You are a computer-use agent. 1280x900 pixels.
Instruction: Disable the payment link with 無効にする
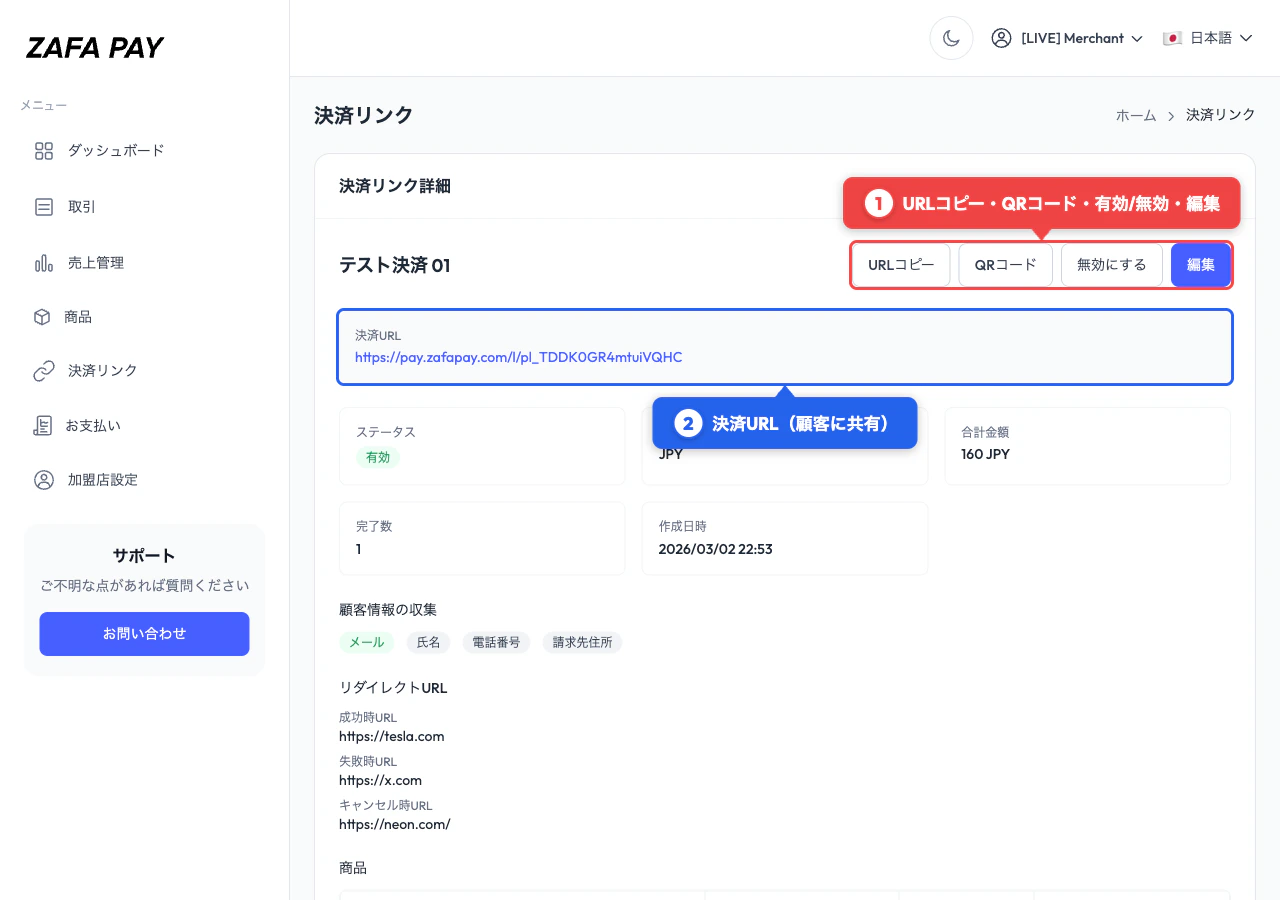coord(1111,264)
